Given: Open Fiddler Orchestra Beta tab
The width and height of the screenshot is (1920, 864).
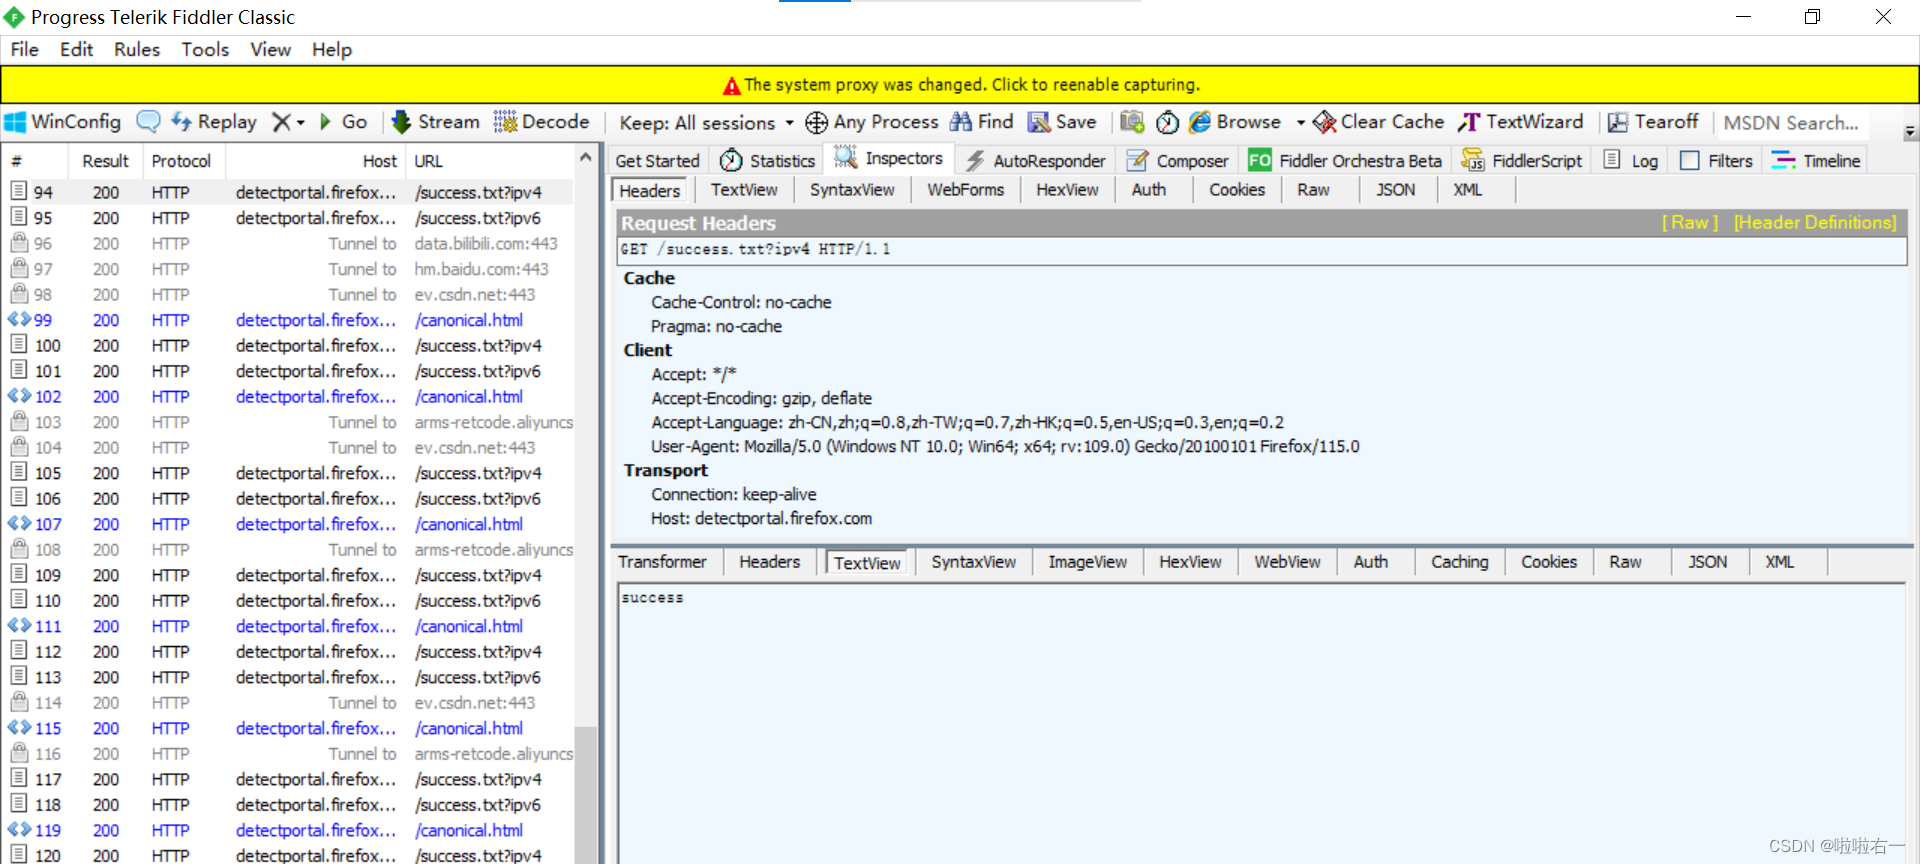Looking at the screenshot, I should [x=1346, y=161].
